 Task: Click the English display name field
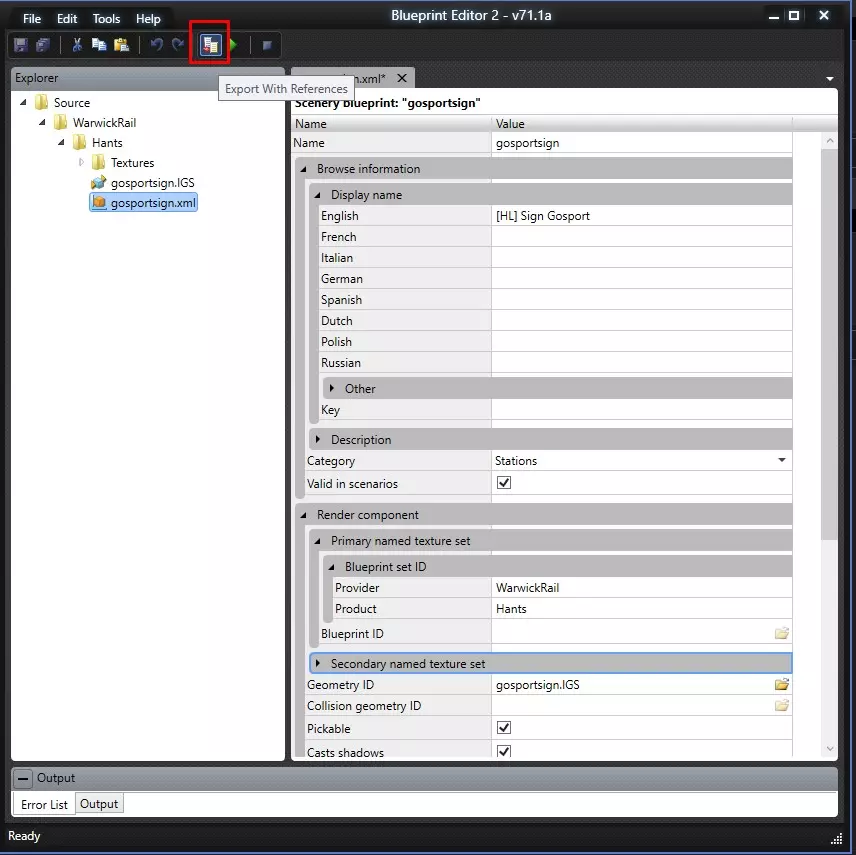coord(640,216)
